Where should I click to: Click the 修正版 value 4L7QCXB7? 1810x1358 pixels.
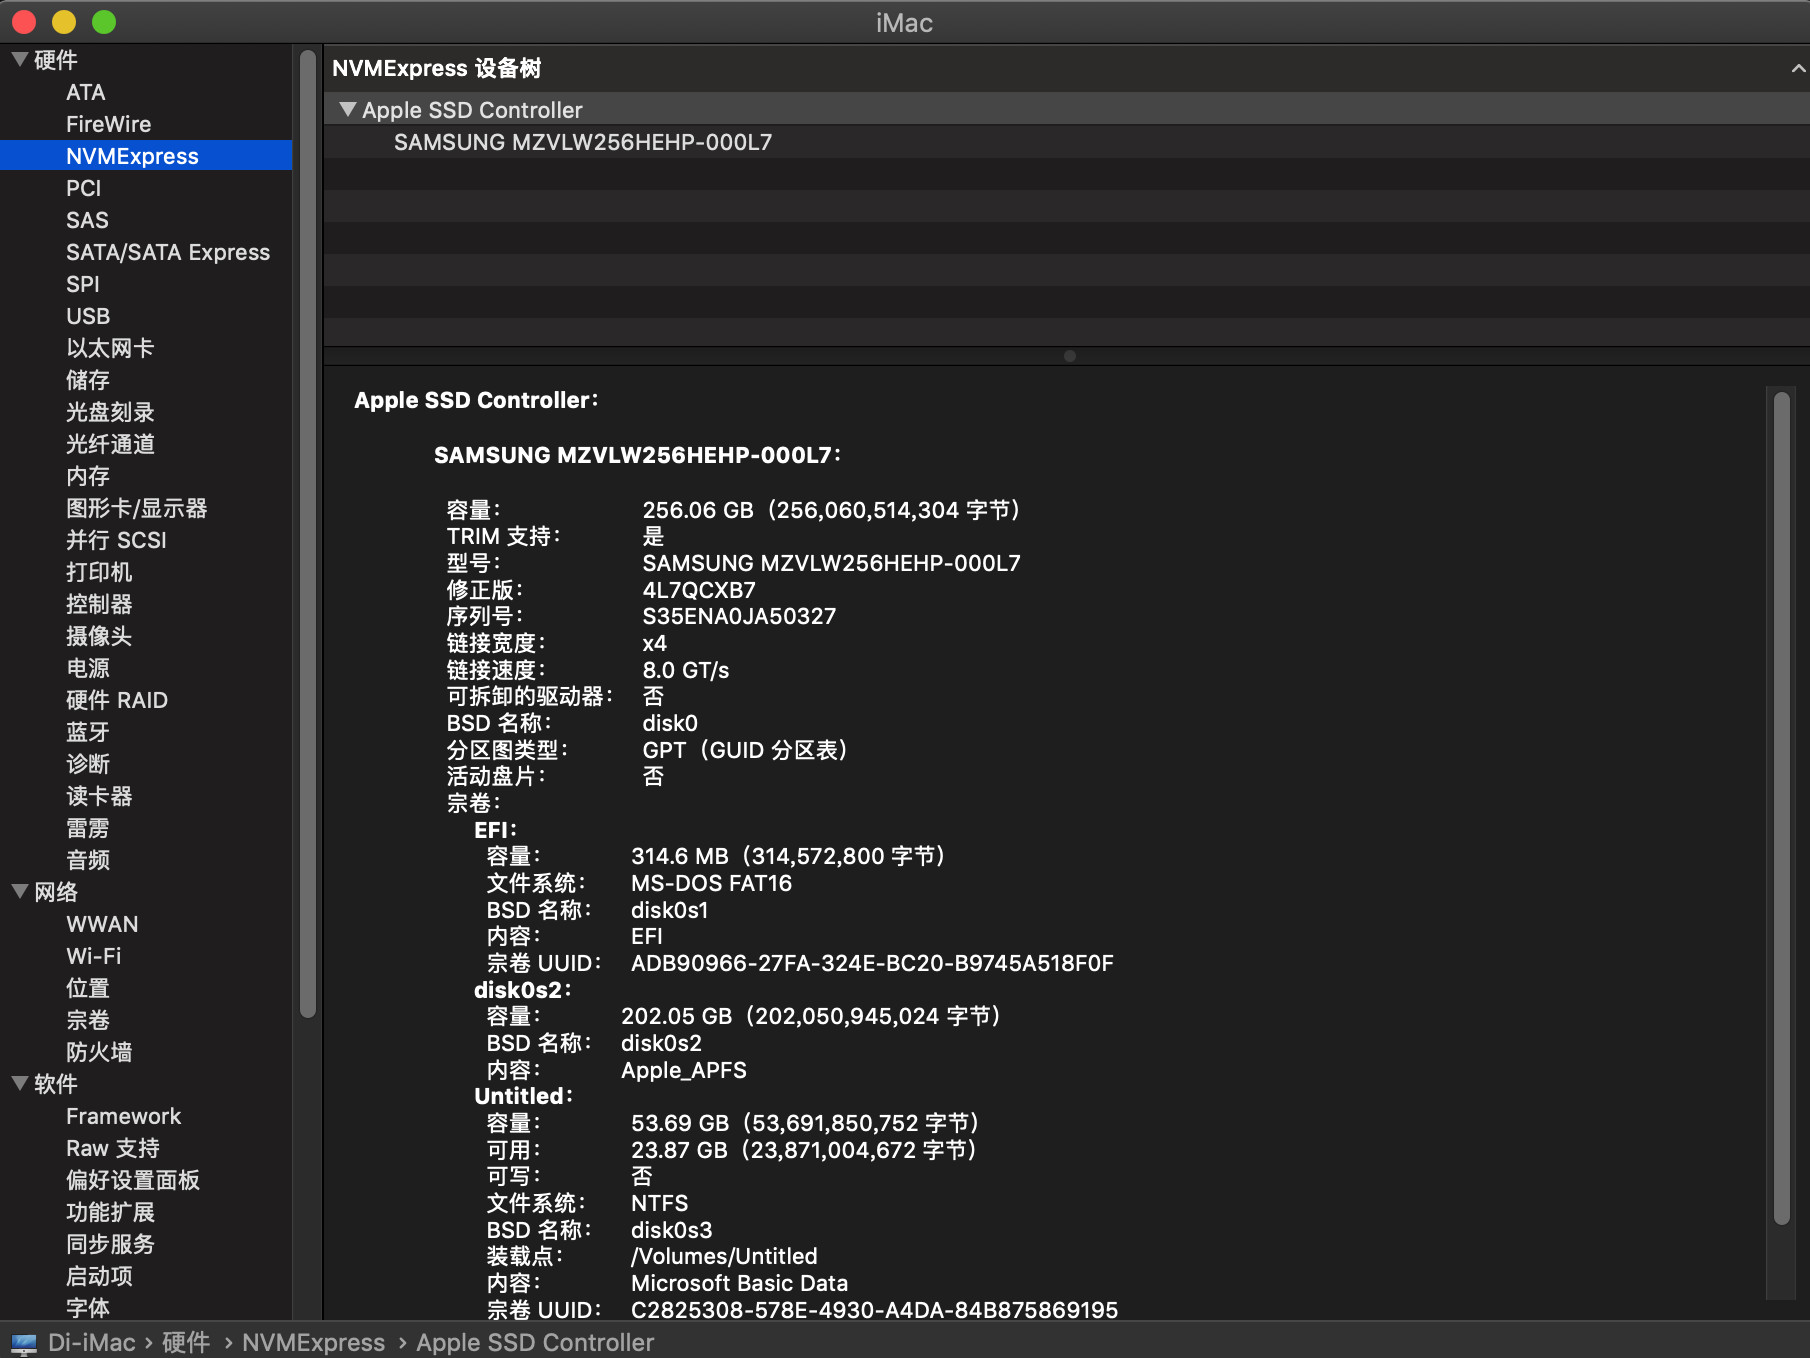click(699, 590)
